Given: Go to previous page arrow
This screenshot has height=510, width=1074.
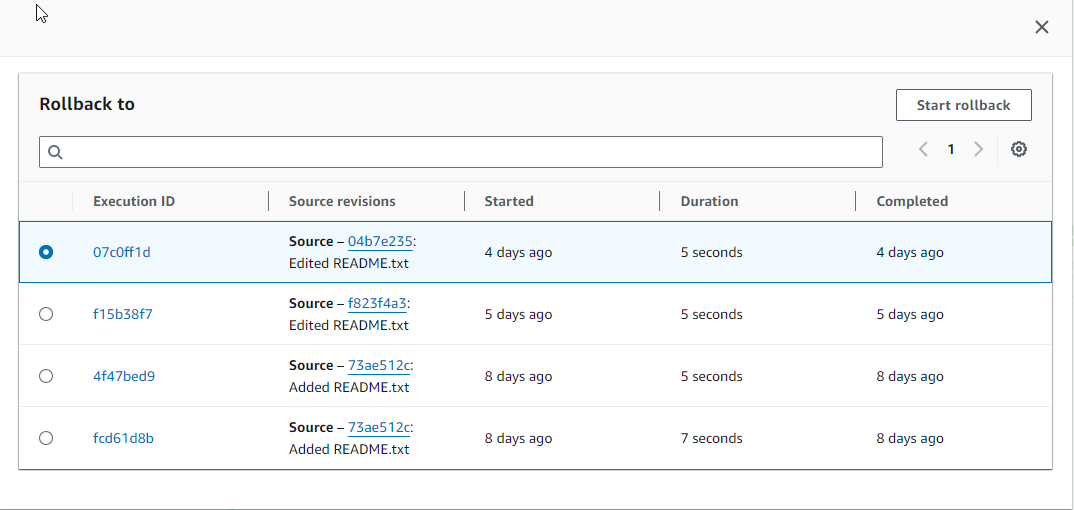Looking at the screenshot, I should pos(923,149).
